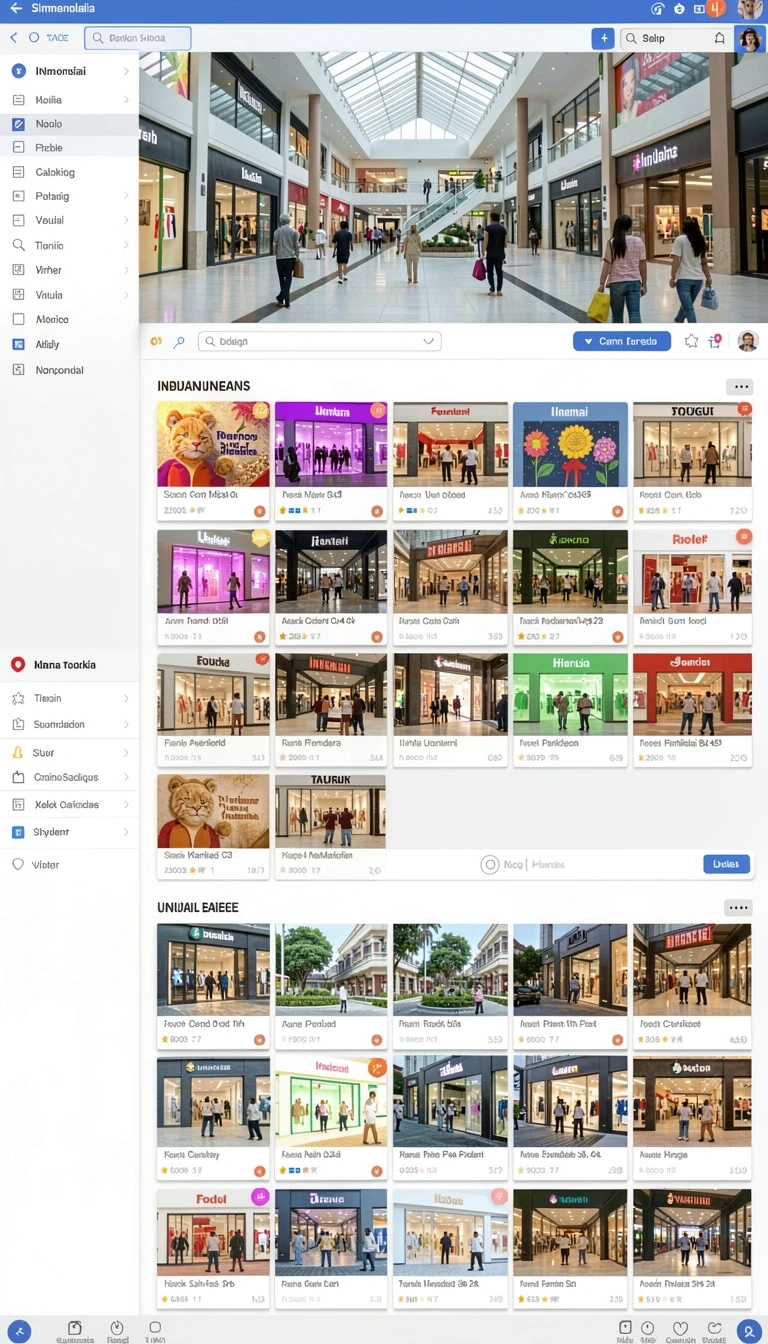Click the user avatar right of the star icon

click(x=747, y=341)
